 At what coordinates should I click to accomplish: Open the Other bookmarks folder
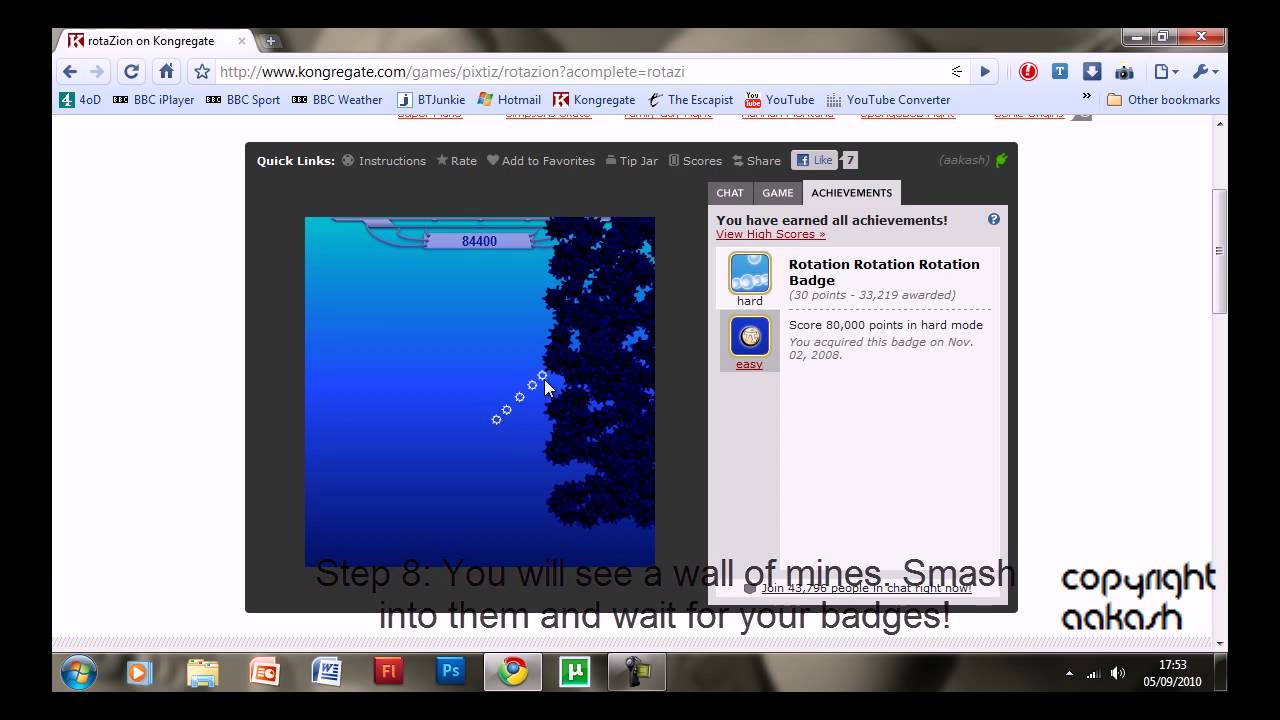pyautogui.click(x=1163, y=100)
